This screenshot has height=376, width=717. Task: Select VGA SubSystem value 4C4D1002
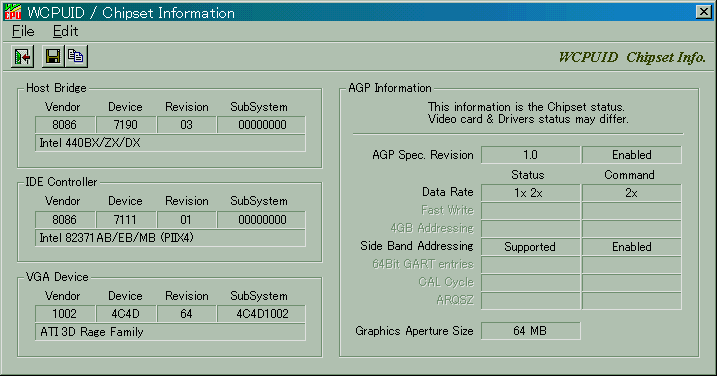[262, 314]
